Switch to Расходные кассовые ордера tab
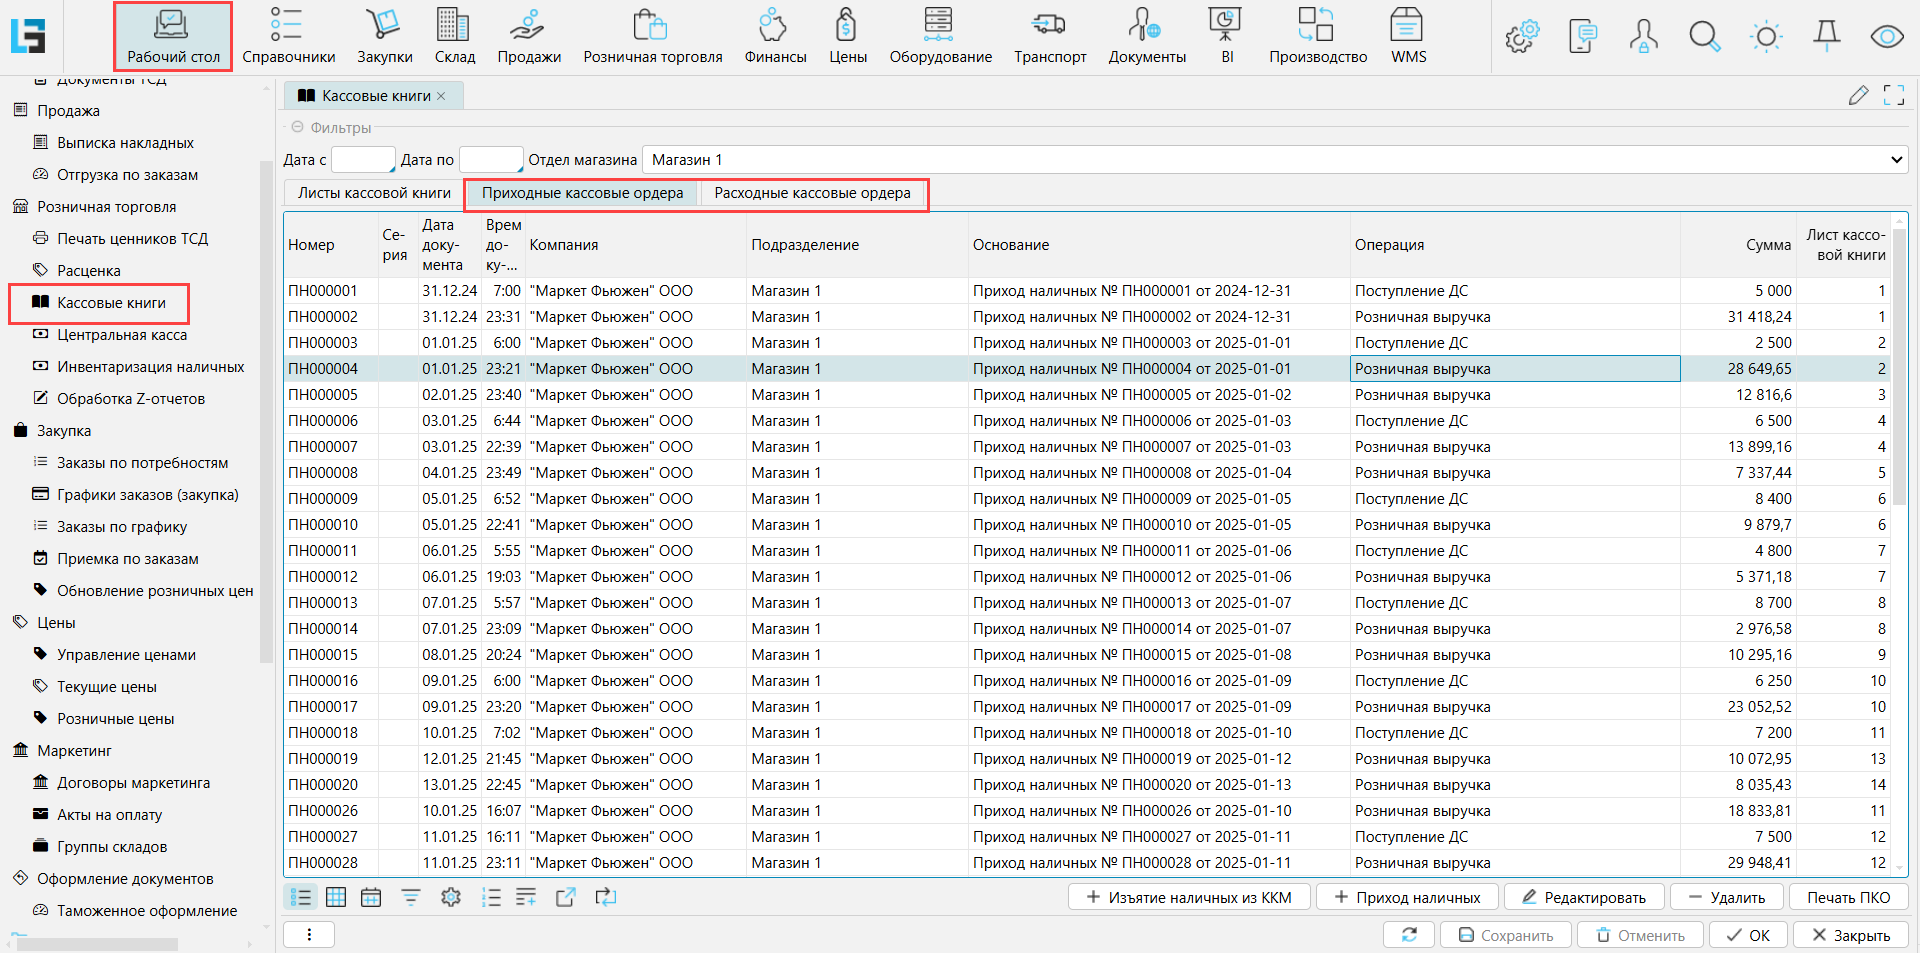Screen dimensions: 1920x953 [812, 193]
